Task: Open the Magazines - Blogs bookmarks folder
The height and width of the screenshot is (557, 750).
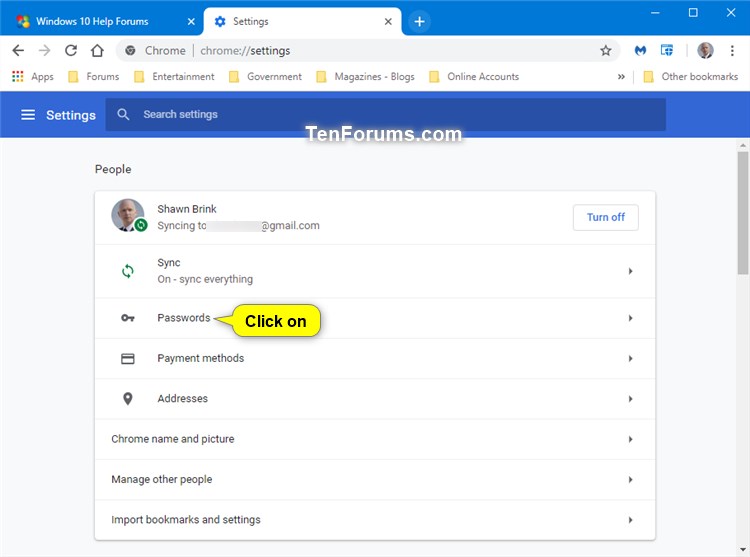Action: [365, 76]
